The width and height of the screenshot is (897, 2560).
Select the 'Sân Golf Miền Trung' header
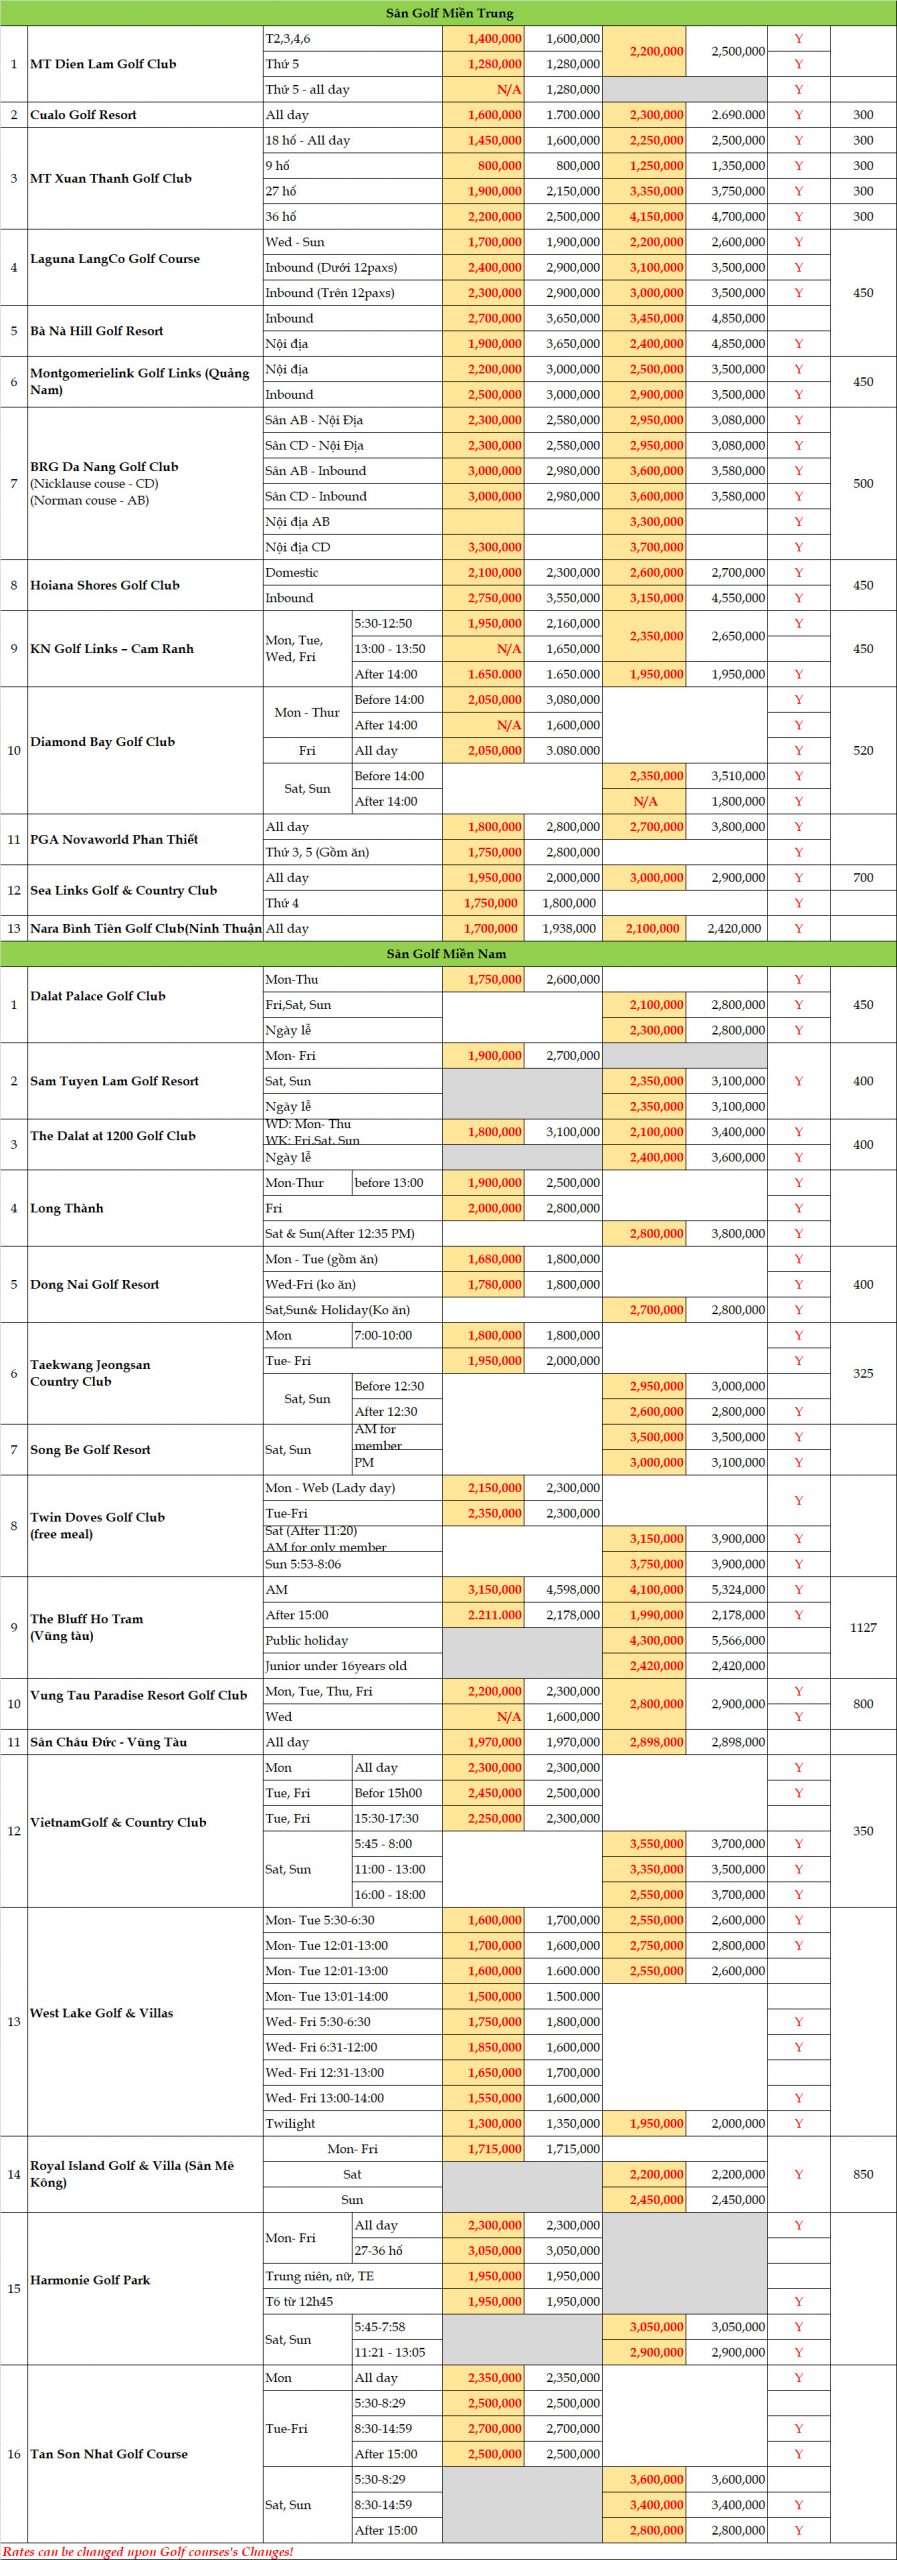point(449,13)
